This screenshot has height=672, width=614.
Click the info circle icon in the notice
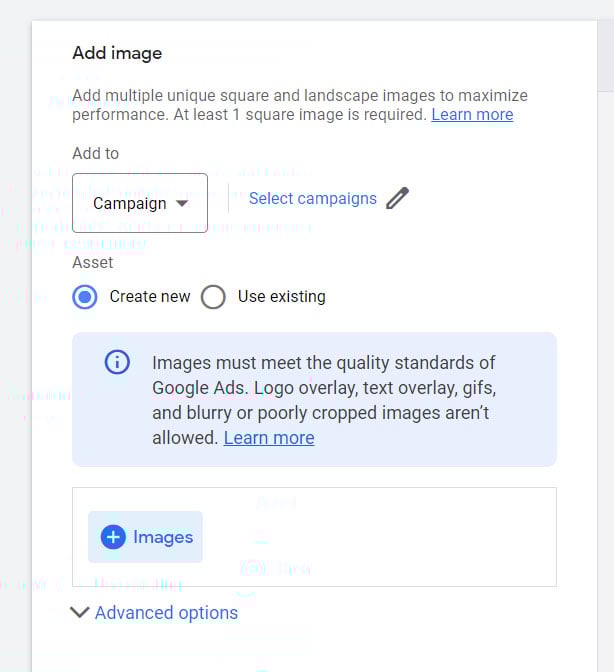117,362
